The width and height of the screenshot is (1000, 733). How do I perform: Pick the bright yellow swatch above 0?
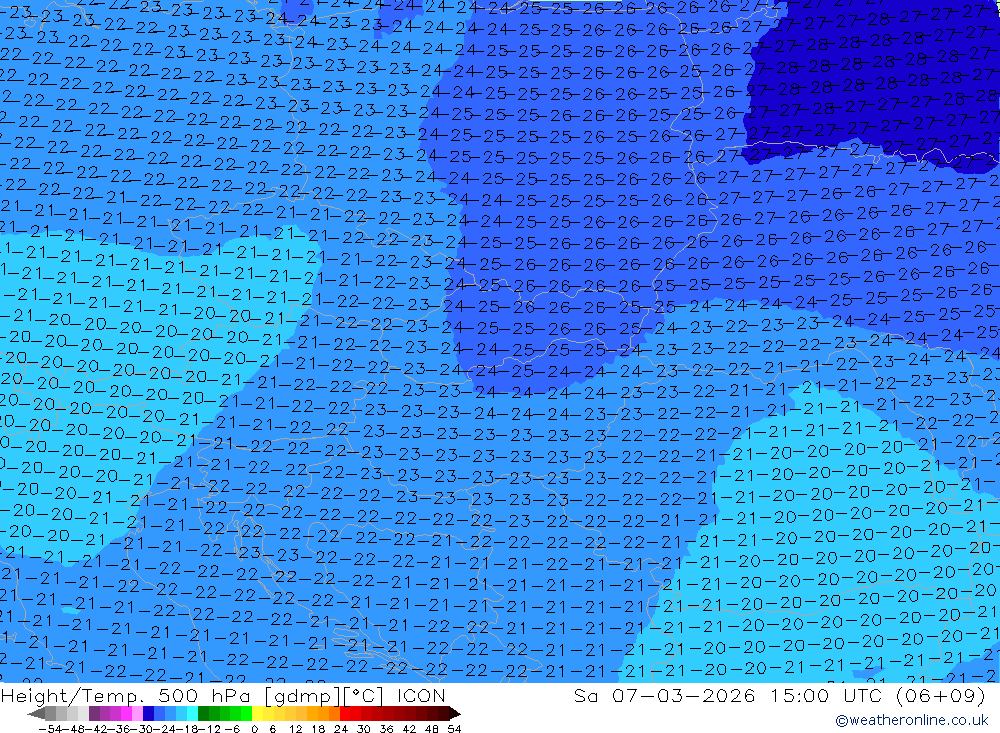tap(258, 713)
